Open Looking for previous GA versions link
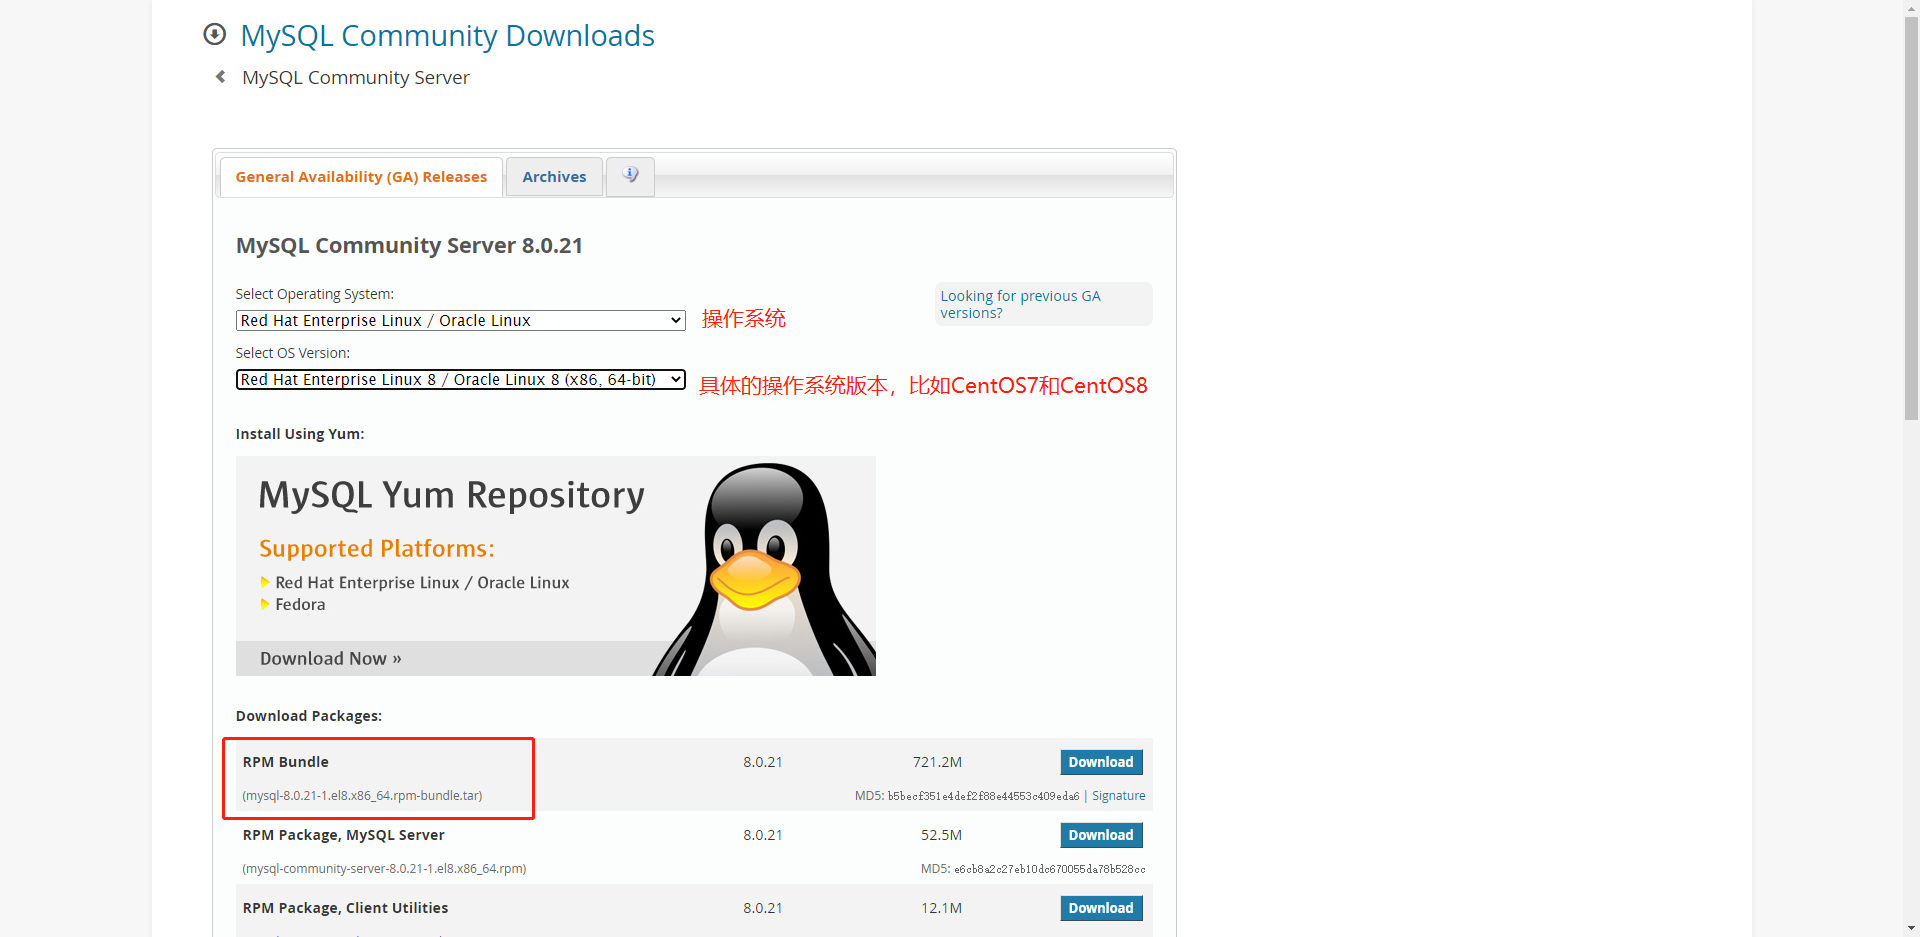 [1020, 304]
